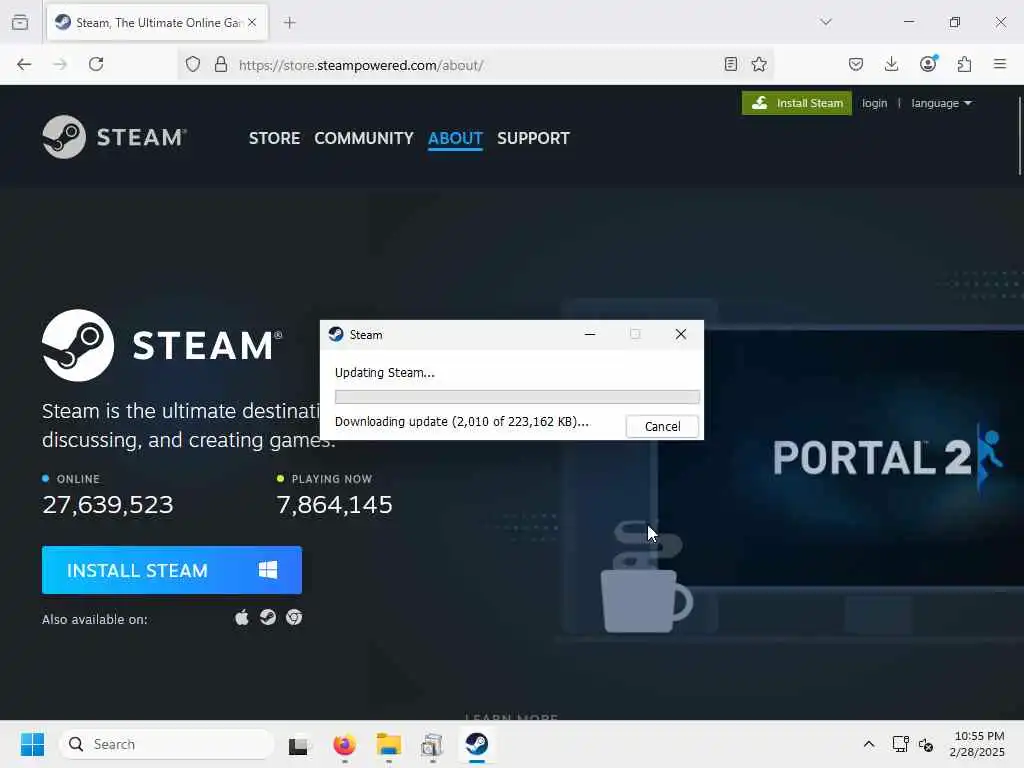Expand the list all tabs chevron

[x=826, y=22]
